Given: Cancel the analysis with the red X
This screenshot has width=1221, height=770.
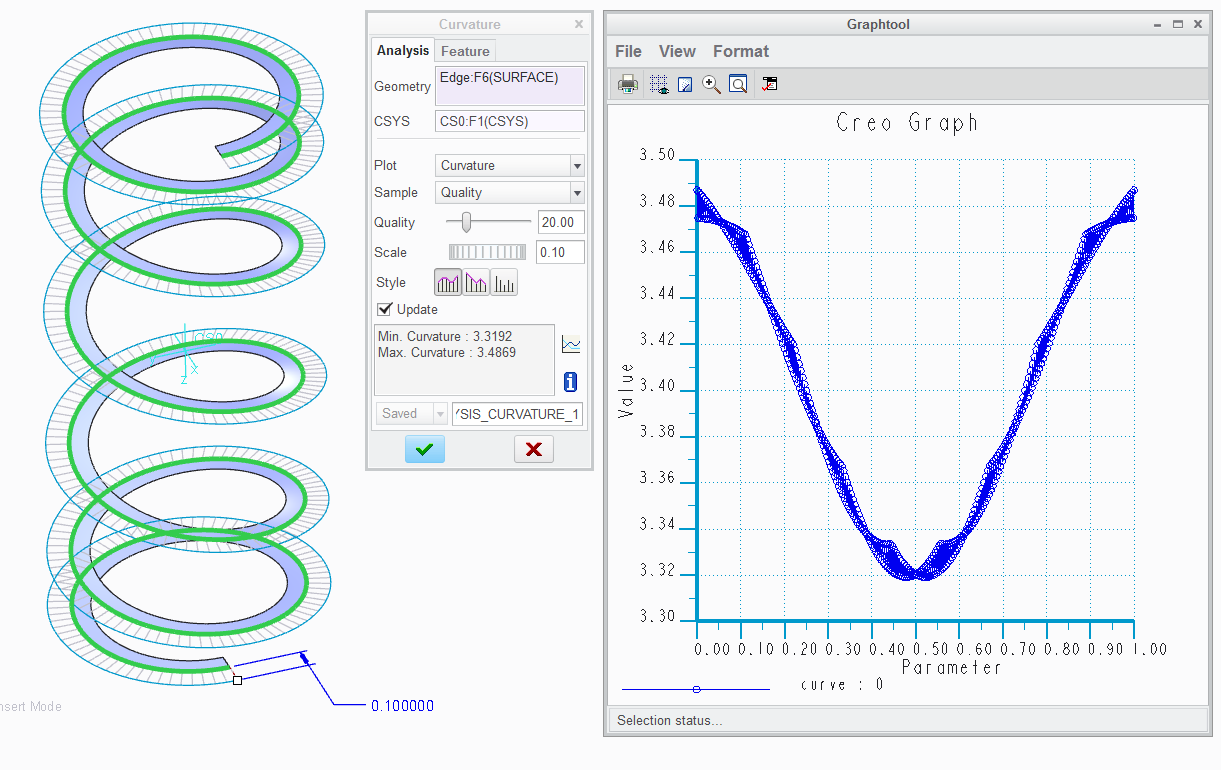Looking at the screenshot, I should 533,449.
